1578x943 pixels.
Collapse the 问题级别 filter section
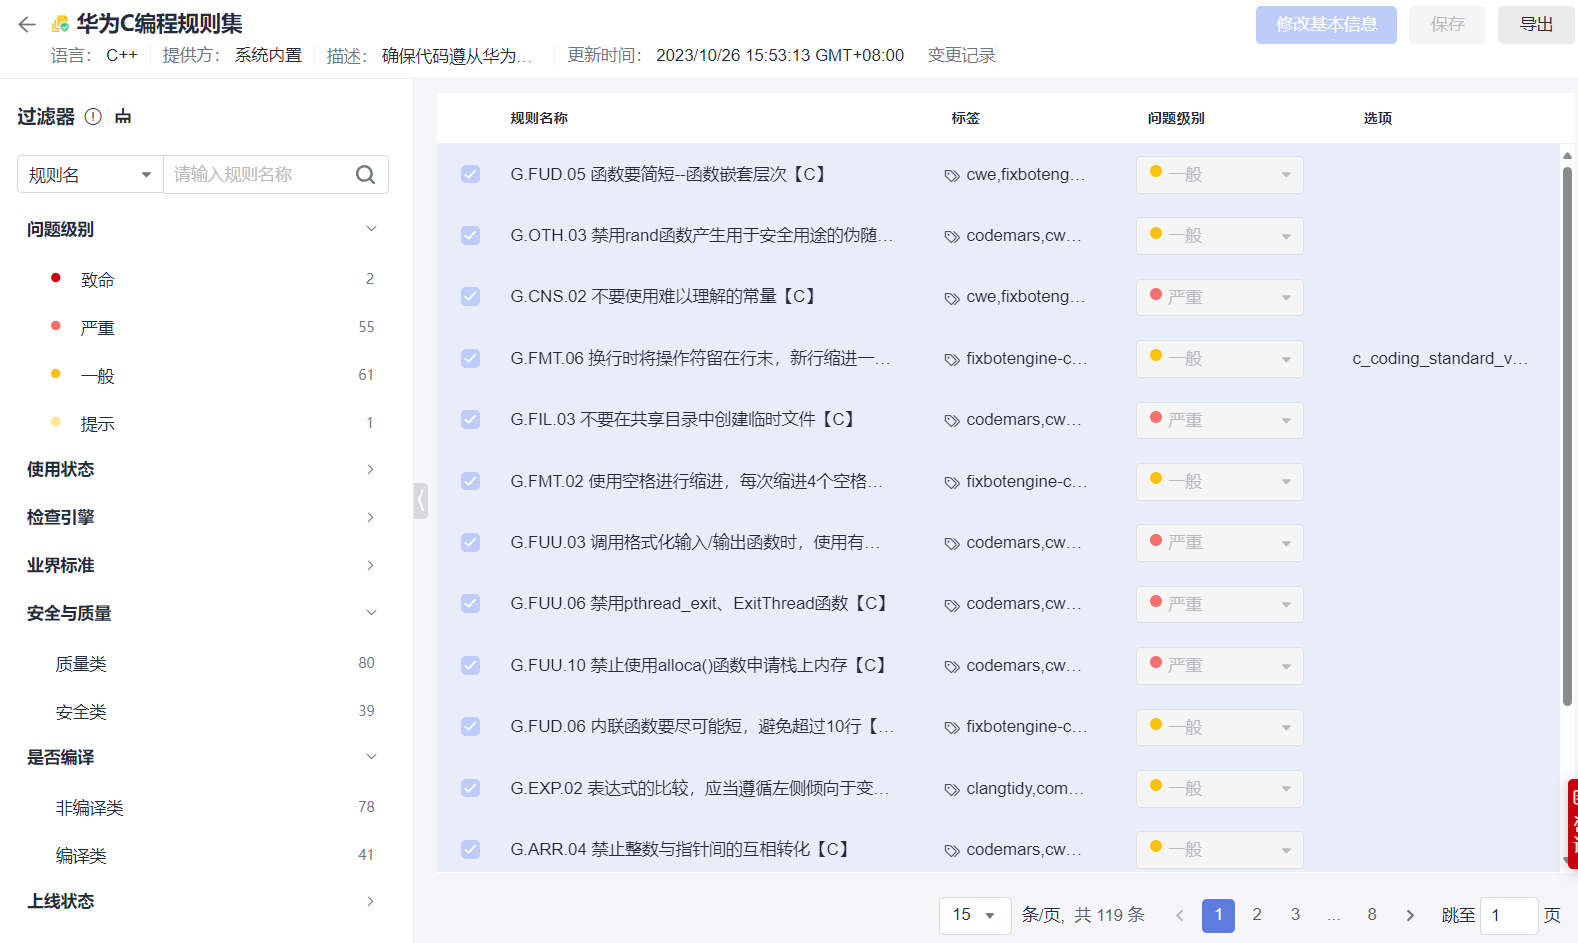371,229
